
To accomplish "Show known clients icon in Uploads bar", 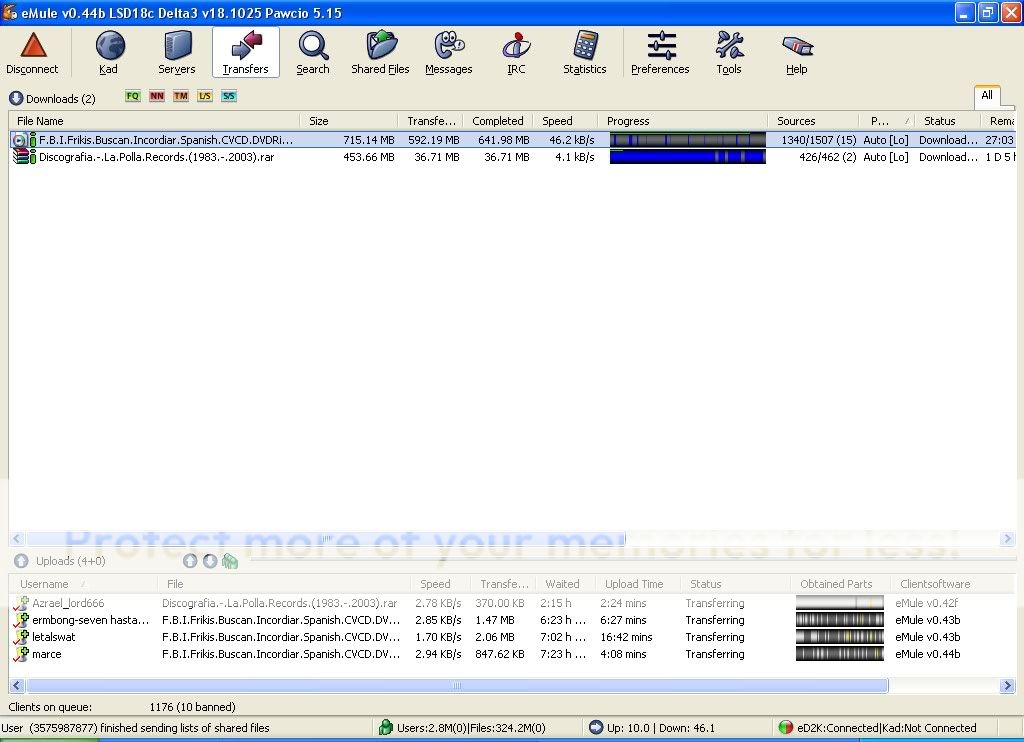I will point(230,561).
